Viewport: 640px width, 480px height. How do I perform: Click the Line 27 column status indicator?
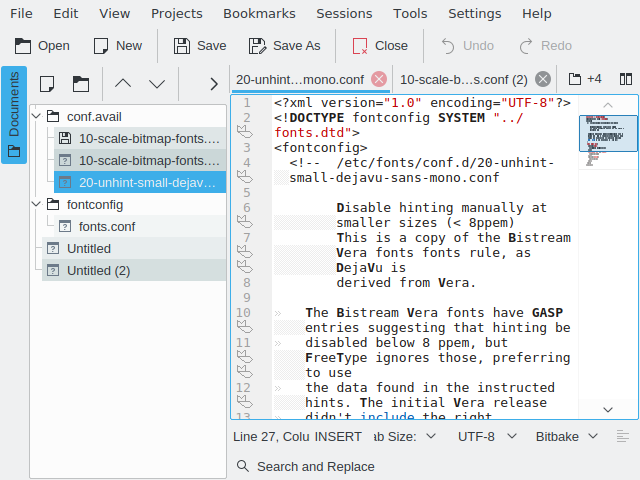pos(271,437)
